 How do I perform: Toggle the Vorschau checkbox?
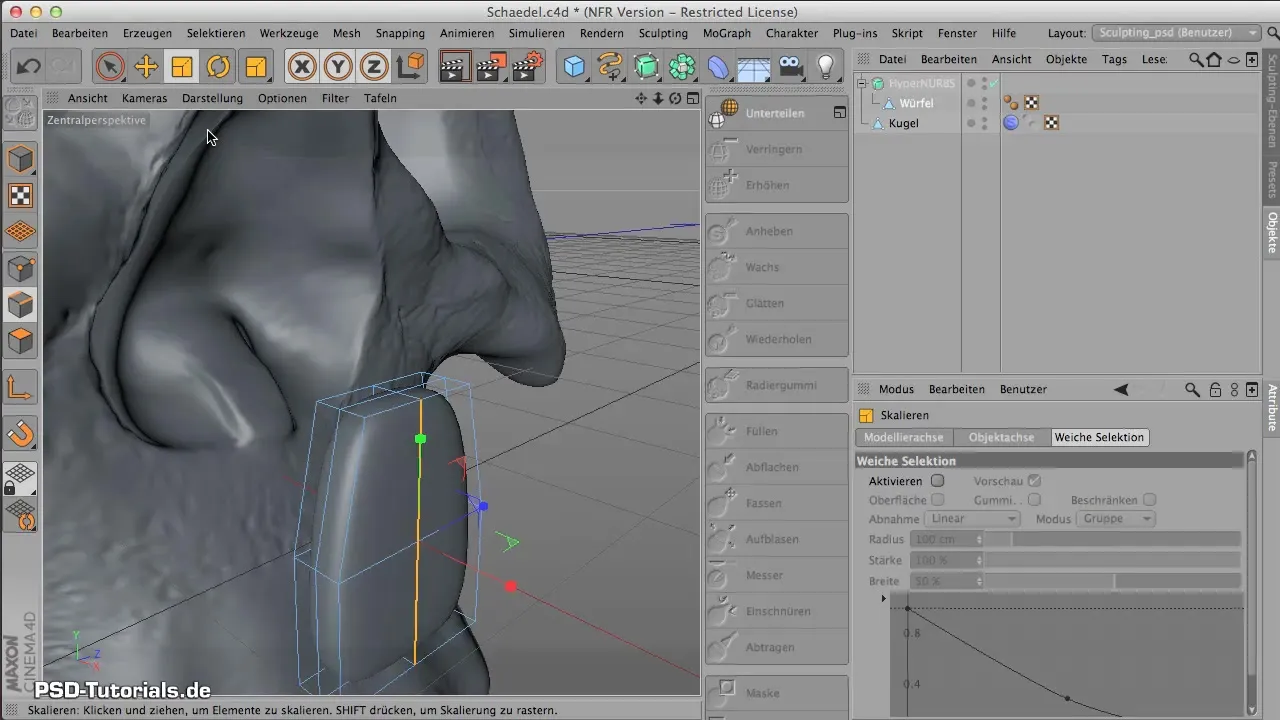point(1034,481)
